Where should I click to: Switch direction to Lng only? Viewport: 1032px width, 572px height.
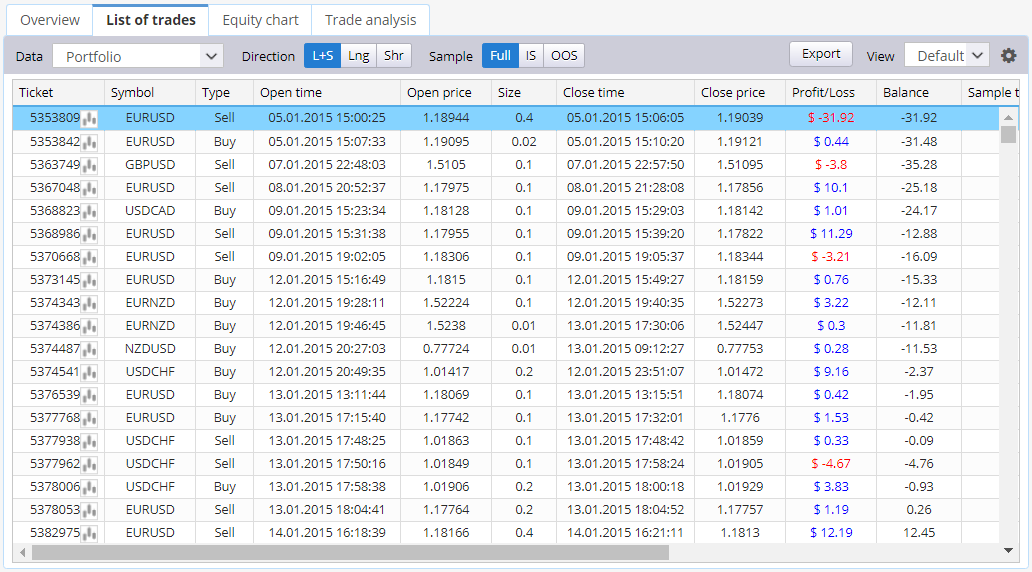click(x=358, y=56)
